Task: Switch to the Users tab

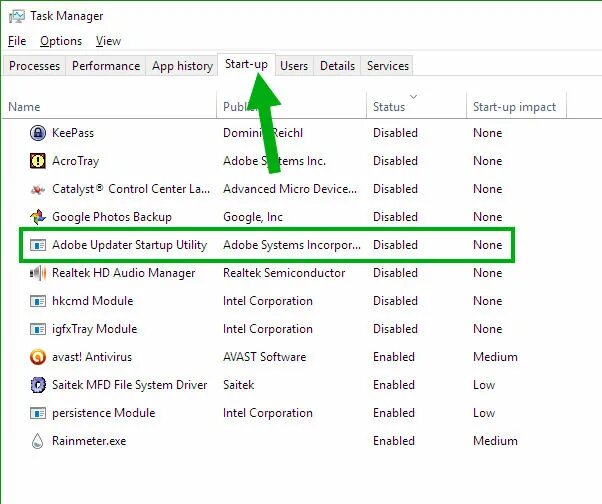Action: (294, 66)
